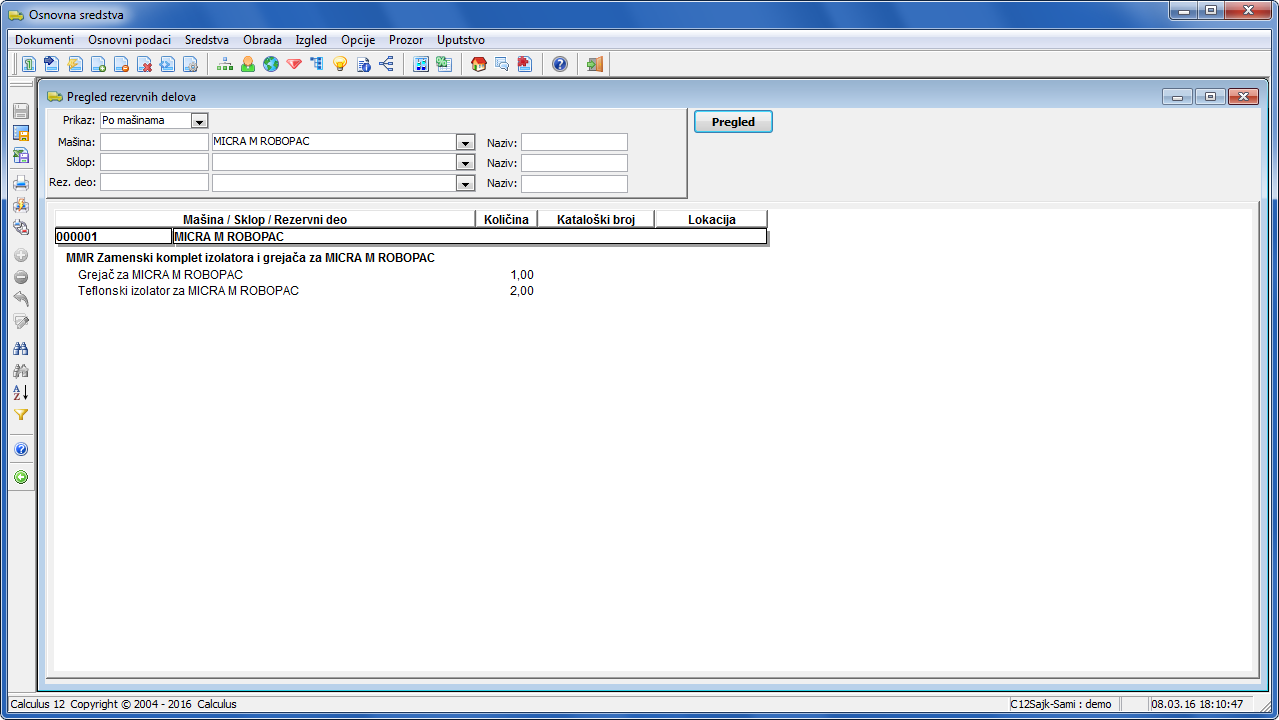Click the Količina column header
Image resolution: width=1279 pixels, height=720 pixels.
pos(506,220)
